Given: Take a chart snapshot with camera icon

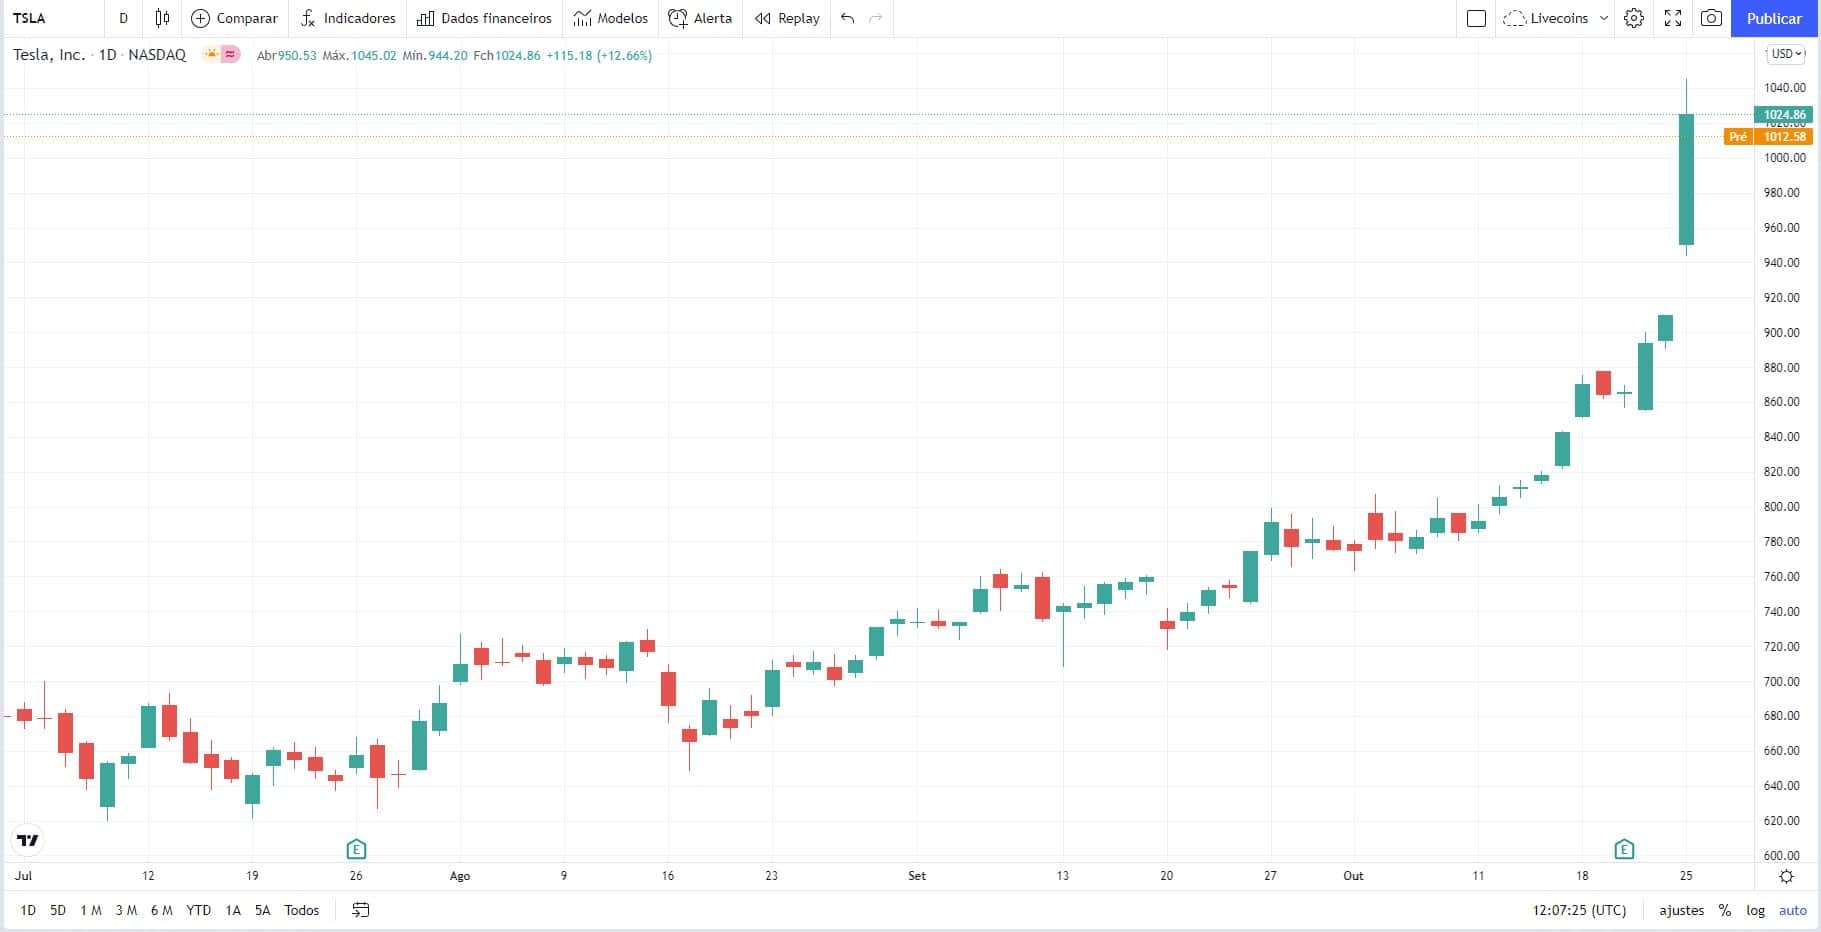Looking at the screenshot, I should point(1712,18).
